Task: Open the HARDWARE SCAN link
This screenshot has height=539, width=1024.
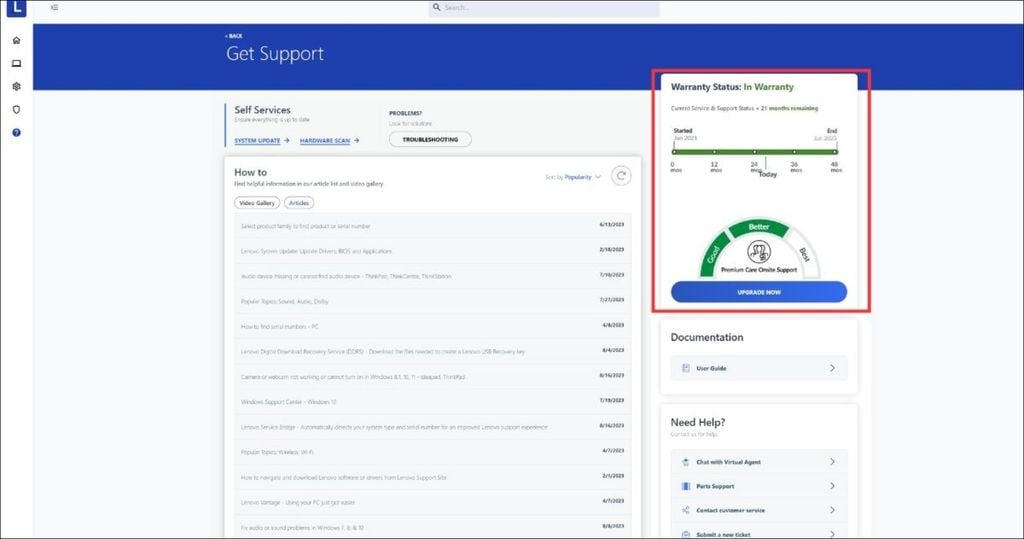Action: 328,141
